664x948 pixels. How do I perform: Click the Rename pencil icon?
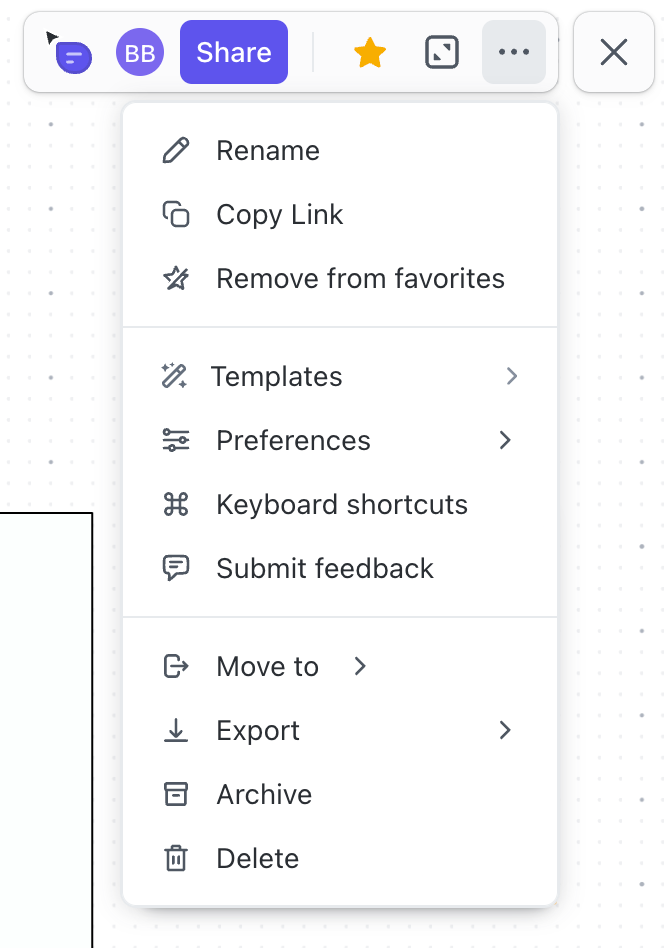(176, 150)
